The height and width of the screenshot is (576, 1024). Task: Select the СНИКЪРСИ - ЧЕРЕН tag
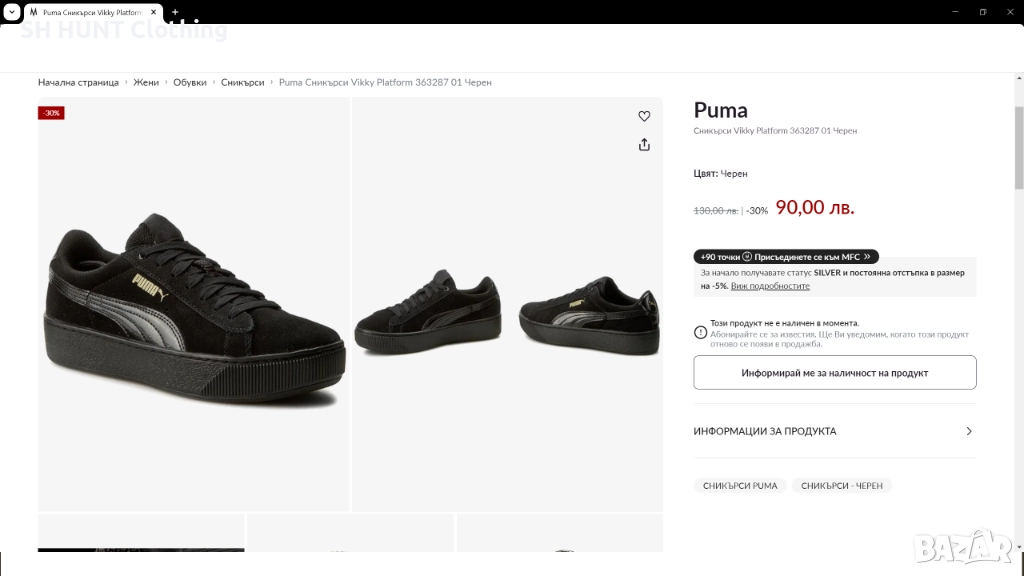click(x=841, y=486)
